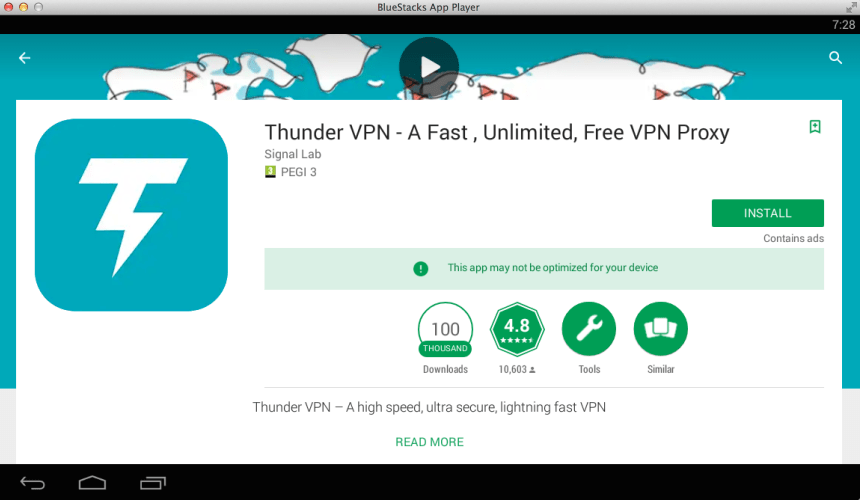Click the Thunder VPN app title text
860x500 pixels.
tap(497, 133)
